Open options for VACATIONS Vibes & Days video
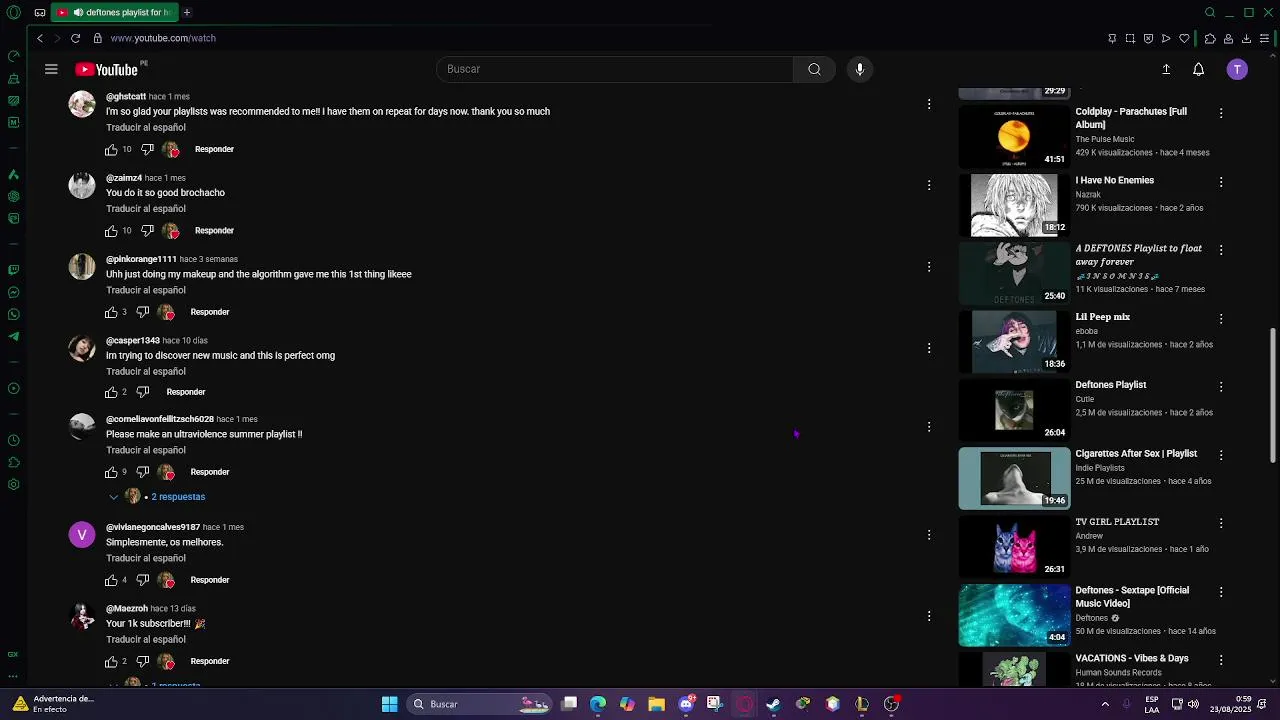 (1221, 660)
